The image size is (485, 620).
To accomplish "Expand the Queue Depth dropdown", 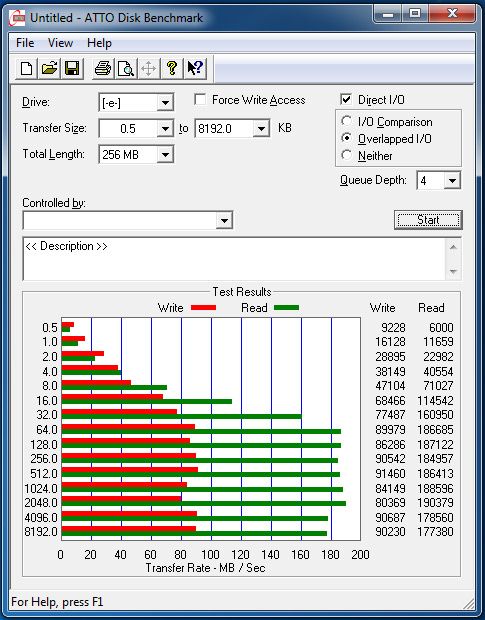I will (x=452, y=181).
